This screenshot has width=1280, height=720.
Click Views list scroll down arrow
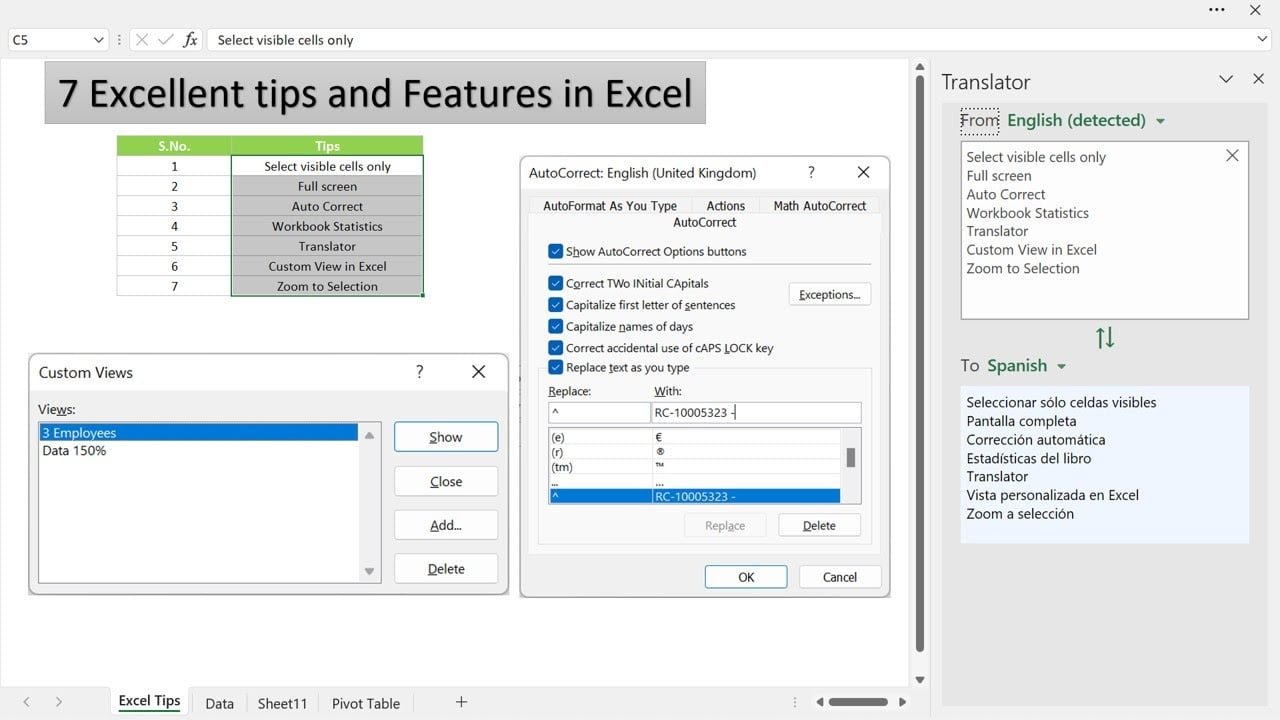[369, 571]
